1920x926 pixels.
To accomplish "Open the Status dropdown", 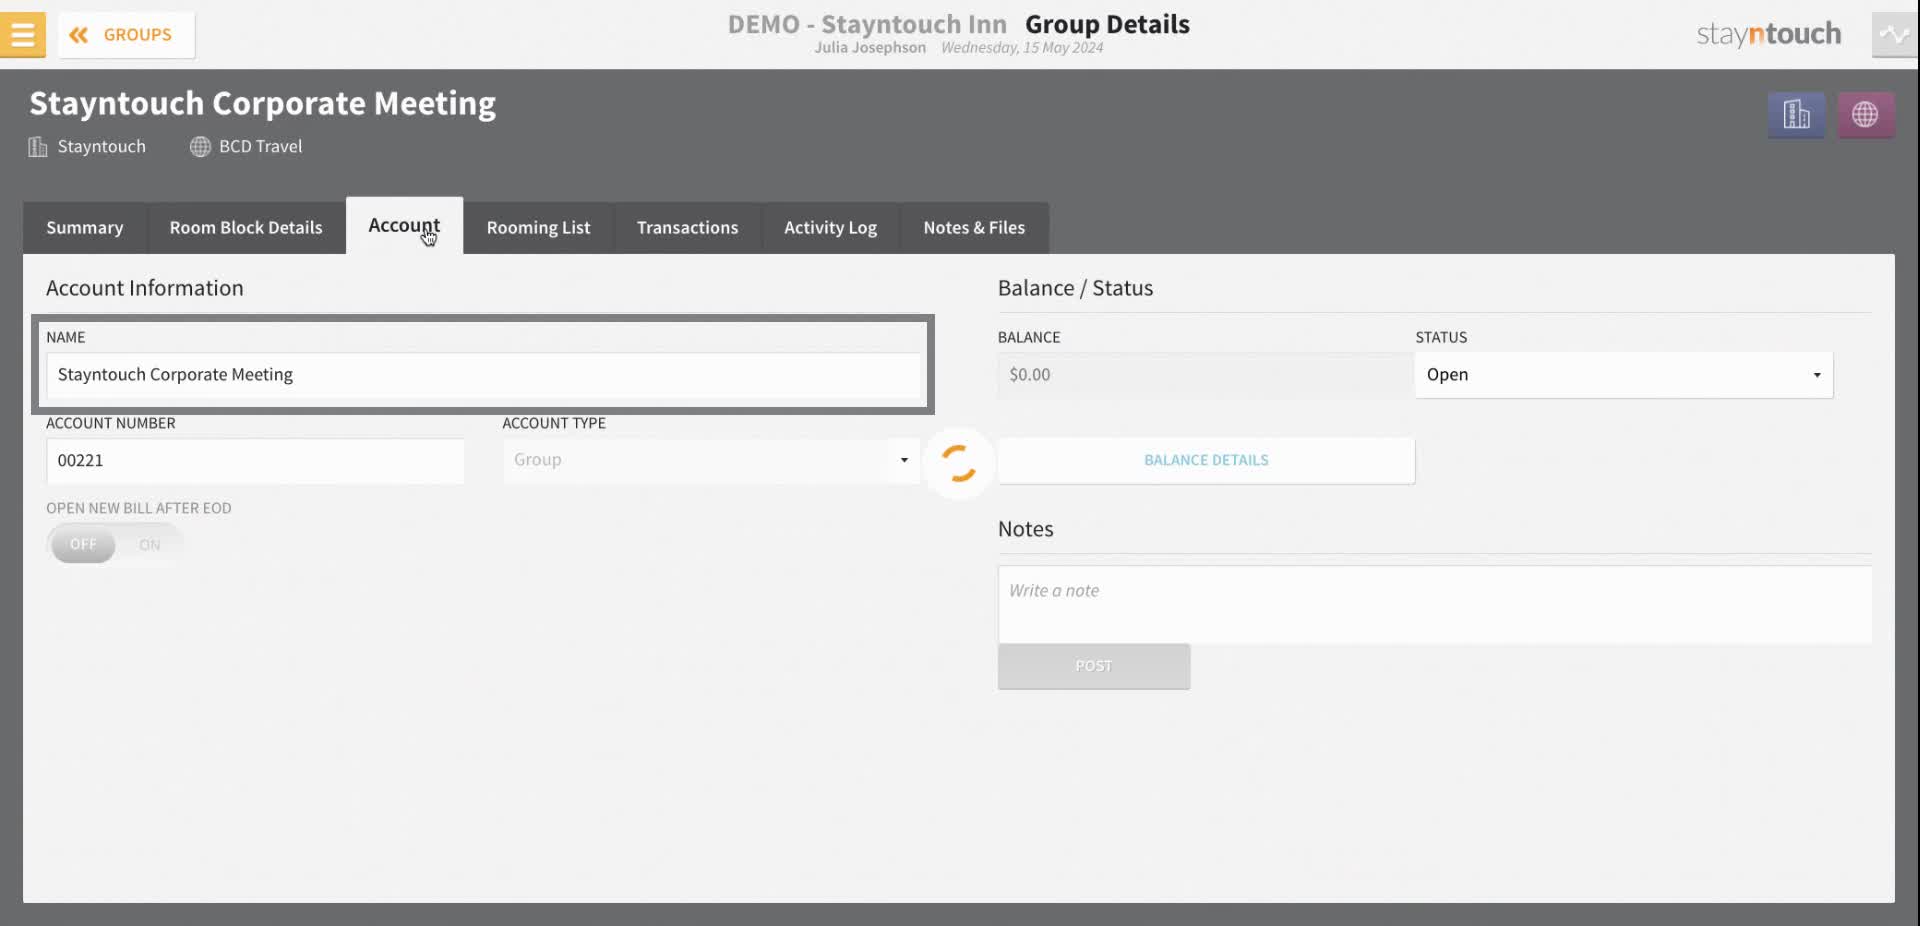I will (1624, 375).
